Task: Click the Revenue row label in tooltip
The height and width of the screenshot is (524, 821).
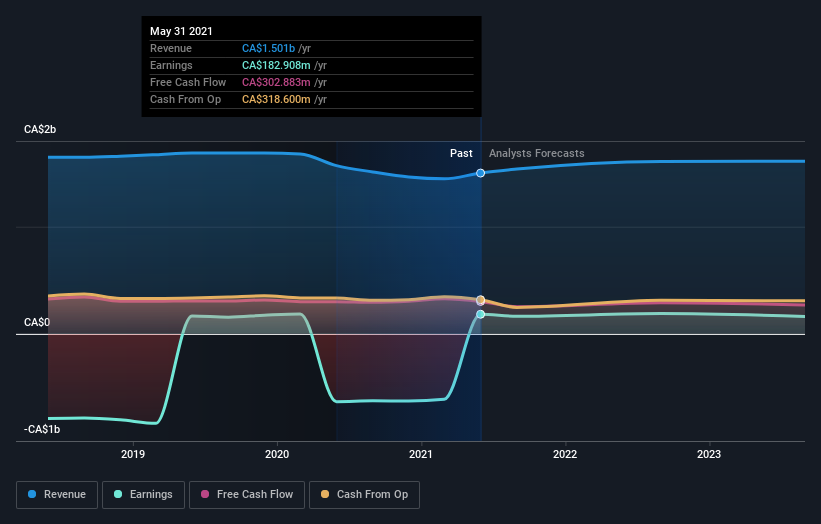Action: pos(171,48)
